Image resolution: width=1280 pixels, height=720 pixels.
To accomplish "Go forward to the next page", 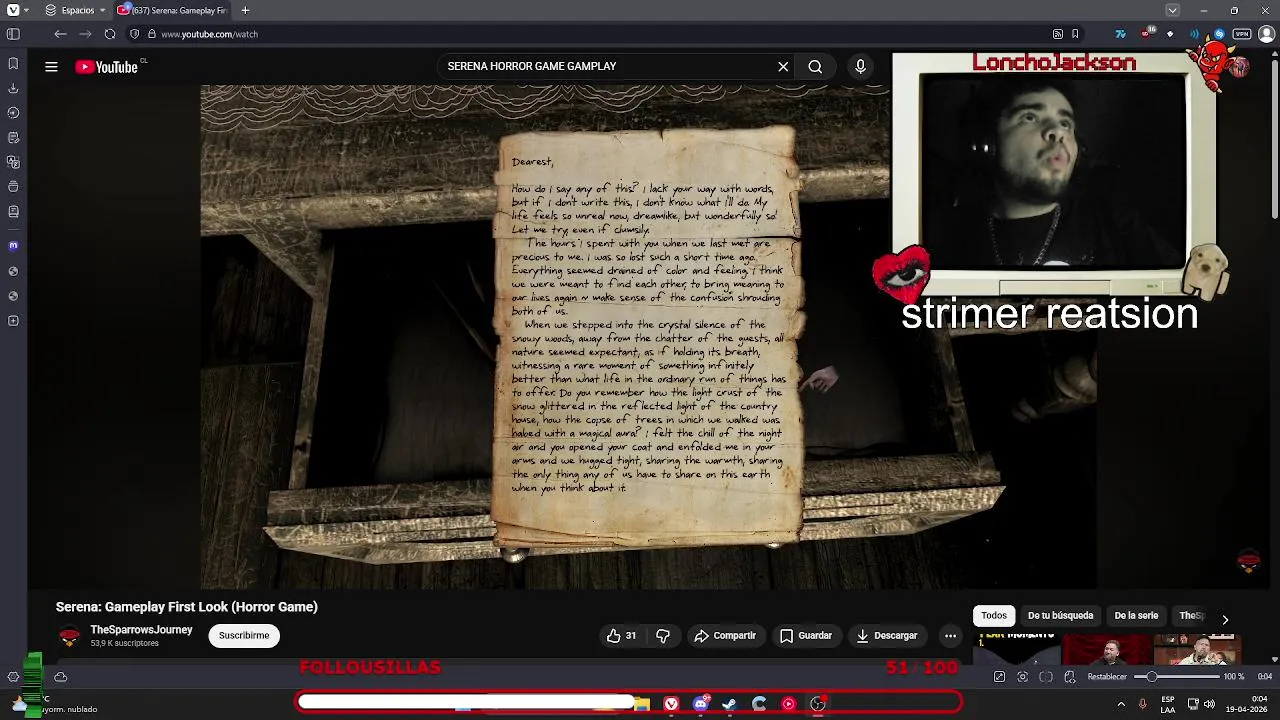I will (85, 34).
